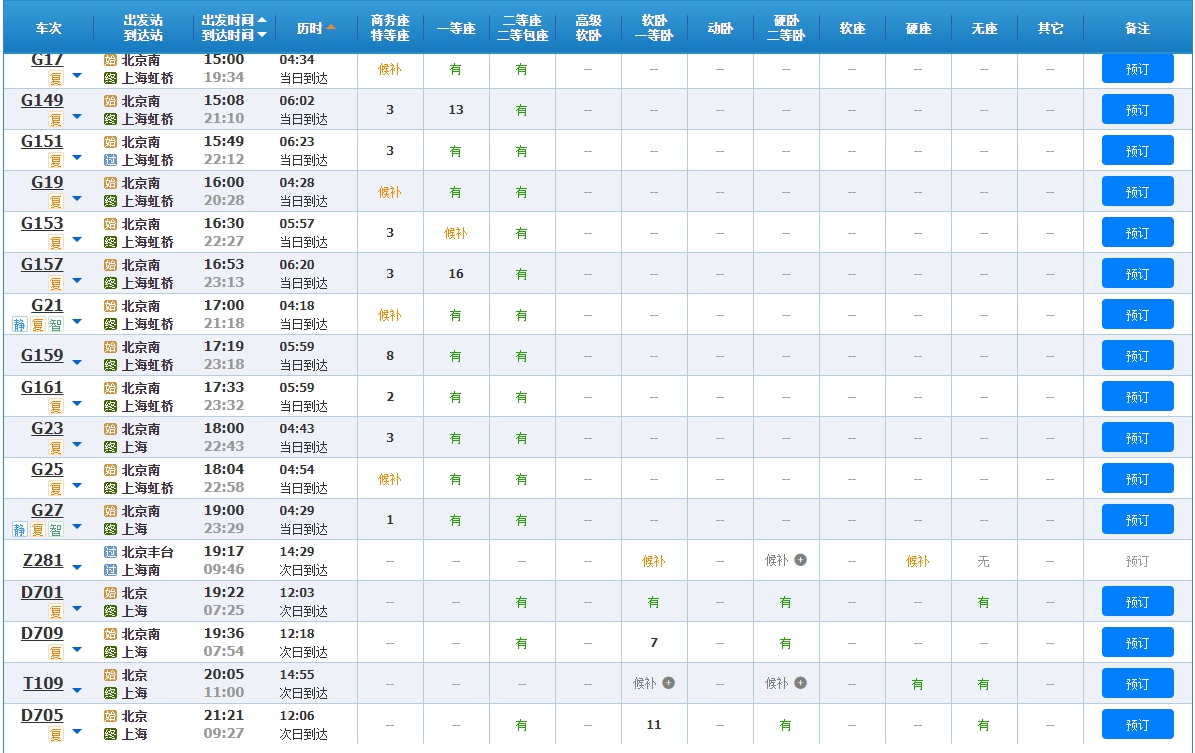Click the 预订 button for train G19
1195x753 pixels.
tap(1137, 192)
